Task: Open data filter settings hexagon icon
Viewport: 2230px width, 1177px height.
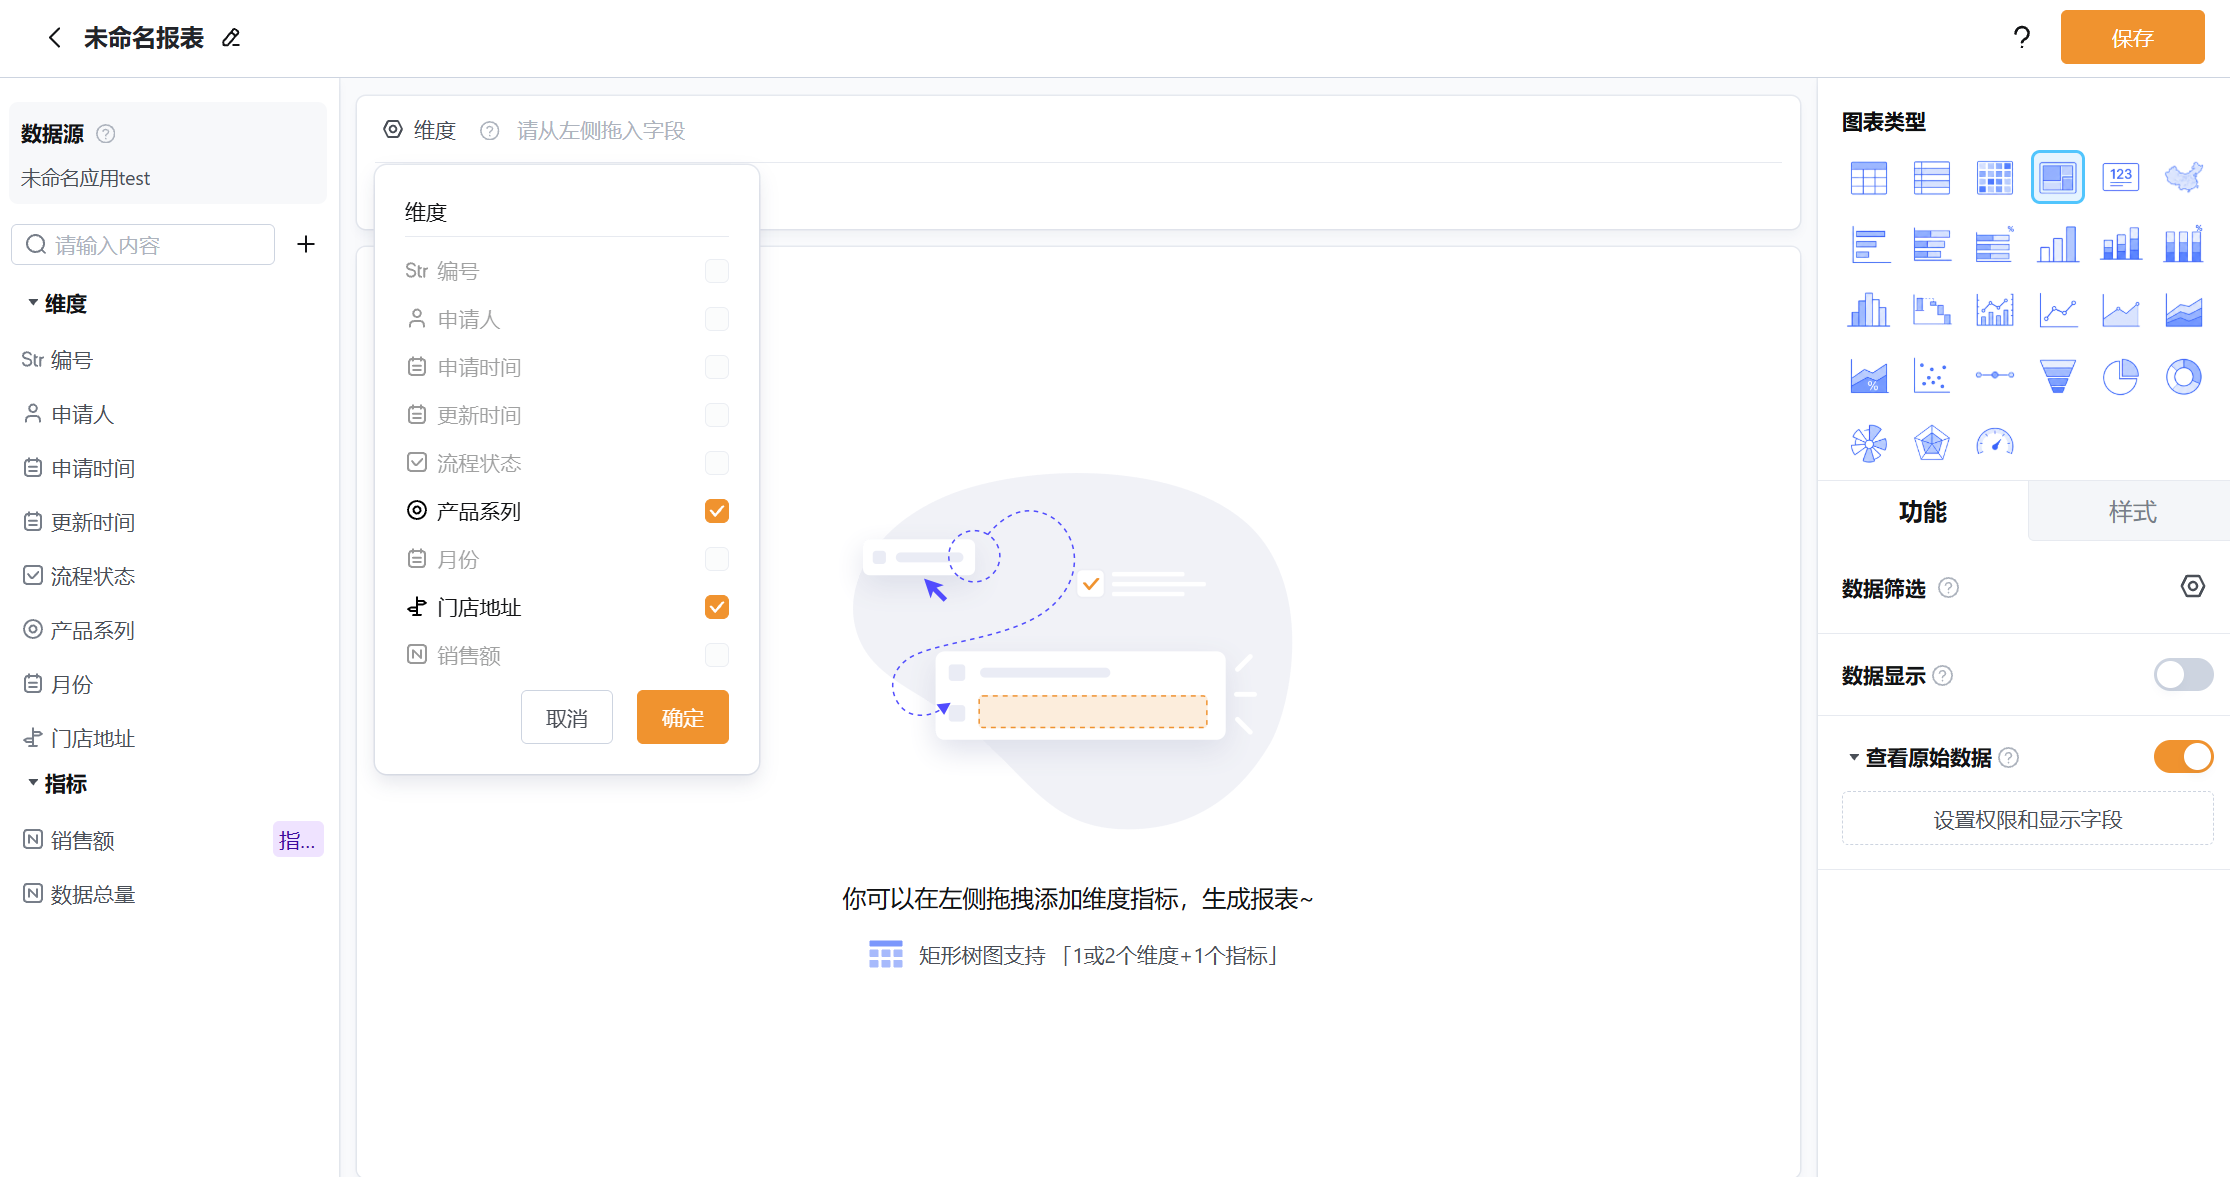Action: [2192, 587]
